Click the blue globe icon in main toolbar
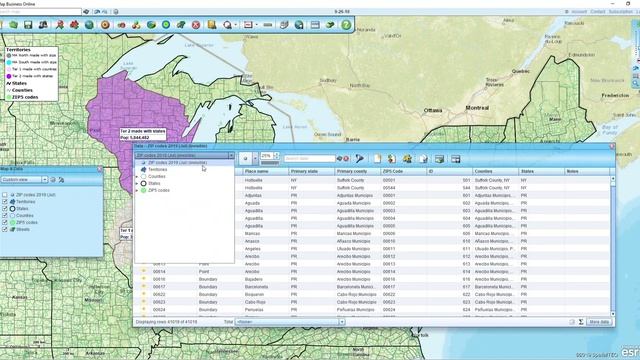The image size is (640, 360). click(x=89, y=25)
